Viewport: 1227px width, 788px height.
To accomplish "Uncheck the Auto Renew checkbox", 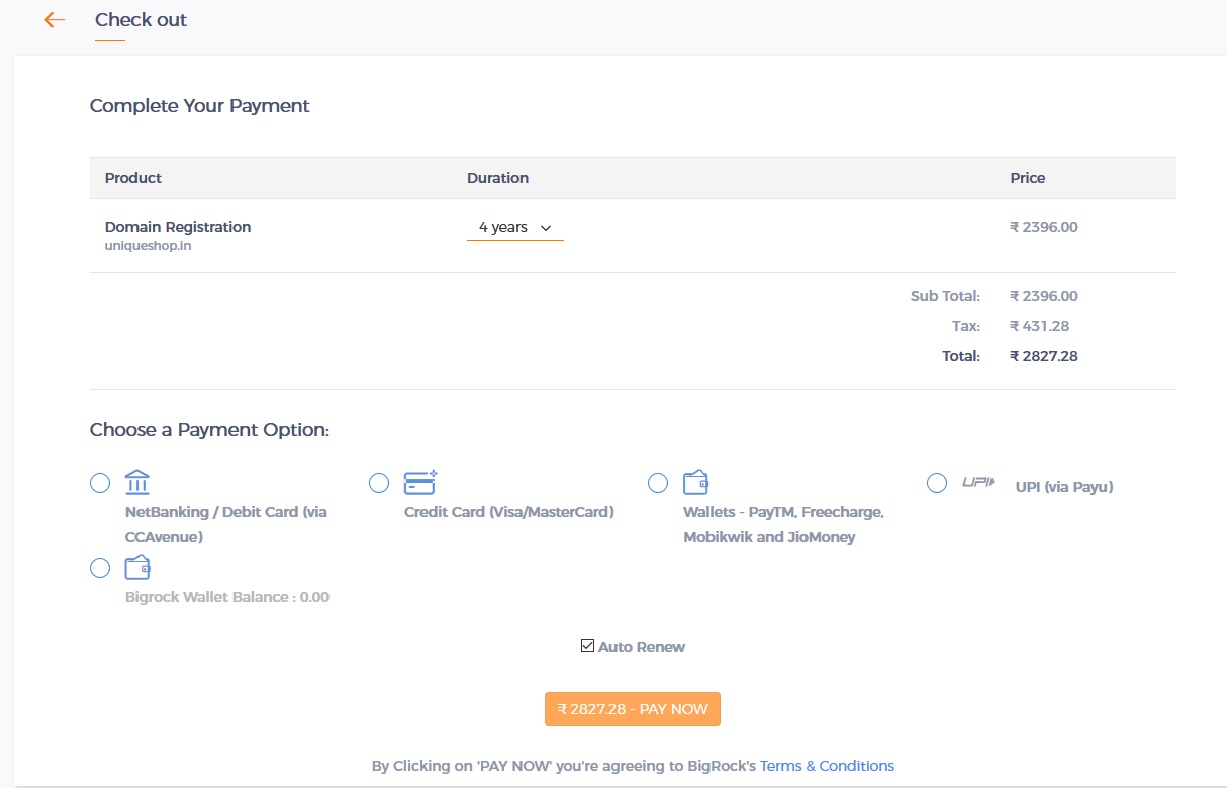I will pos(588,646).
